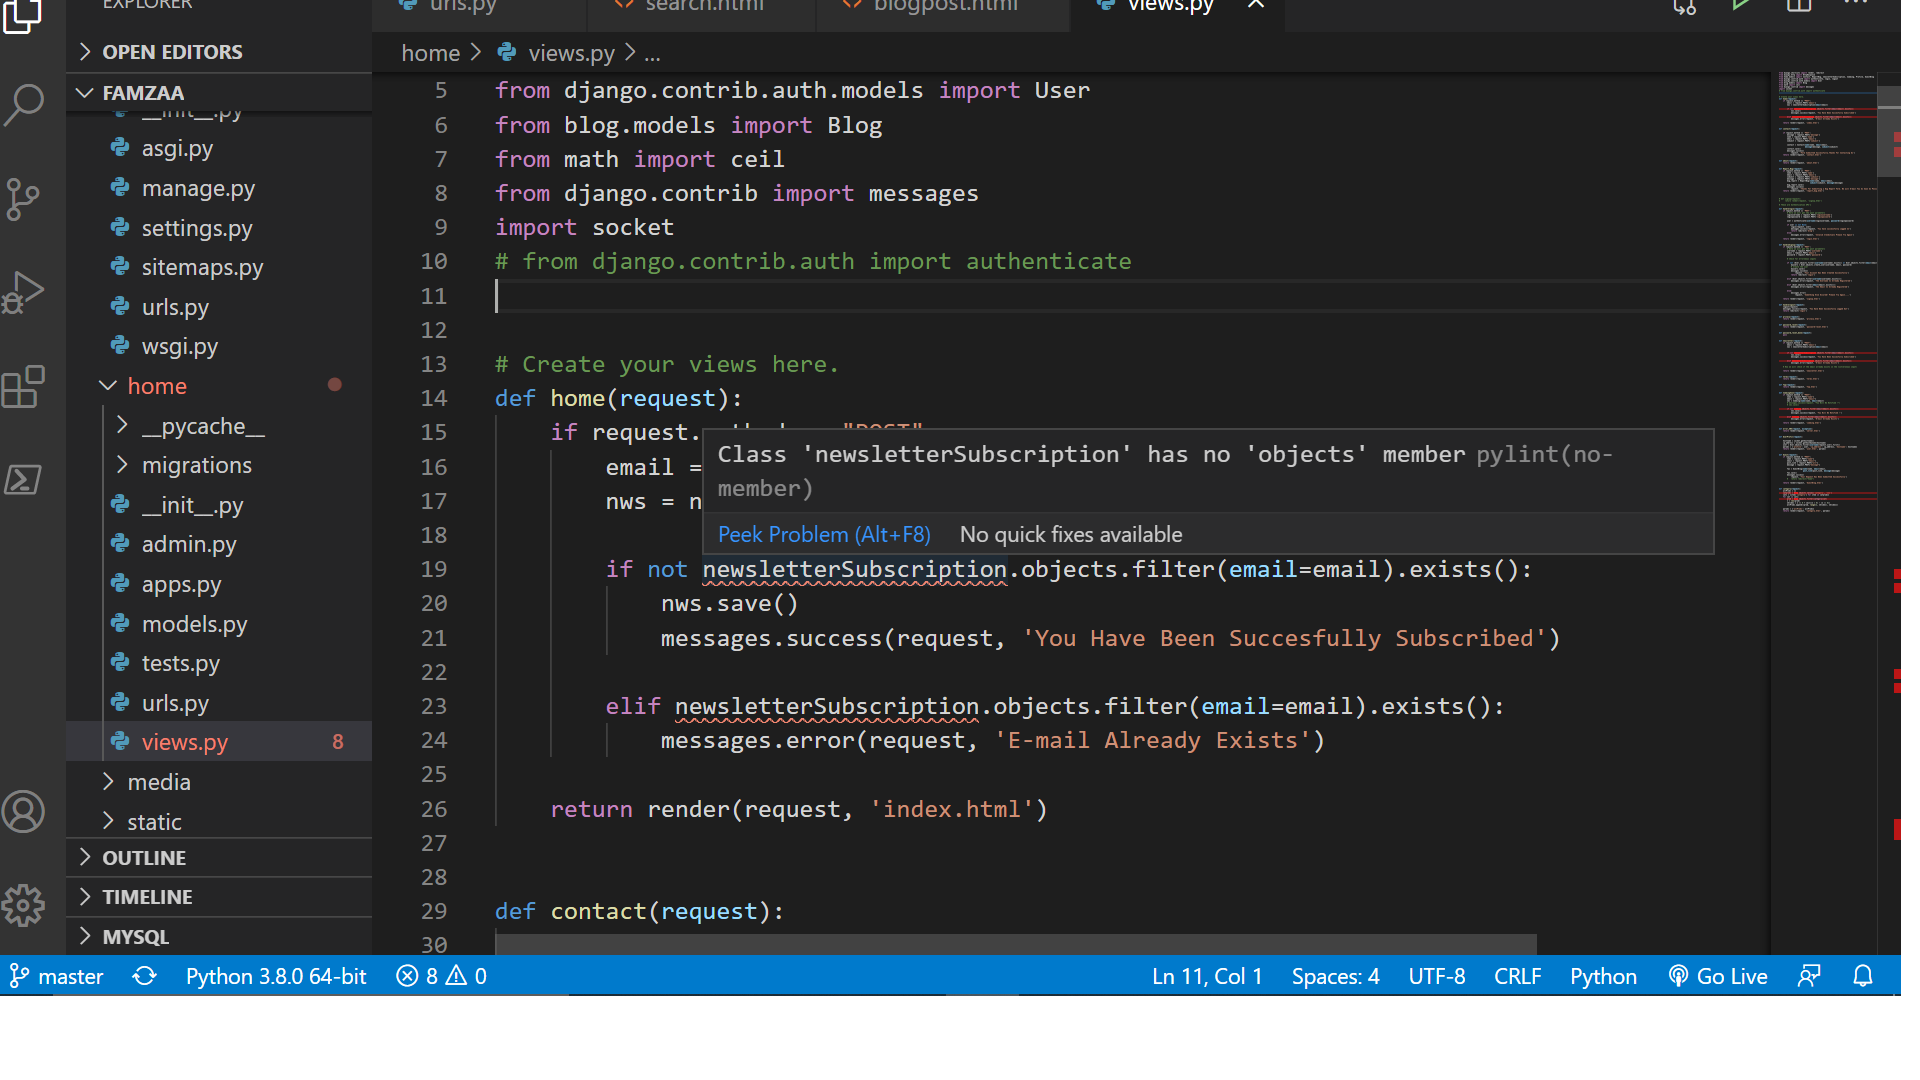Open the Accounts icon in the activity bar
Screen dimensions: 1920x1080
(x=24, y=812)
